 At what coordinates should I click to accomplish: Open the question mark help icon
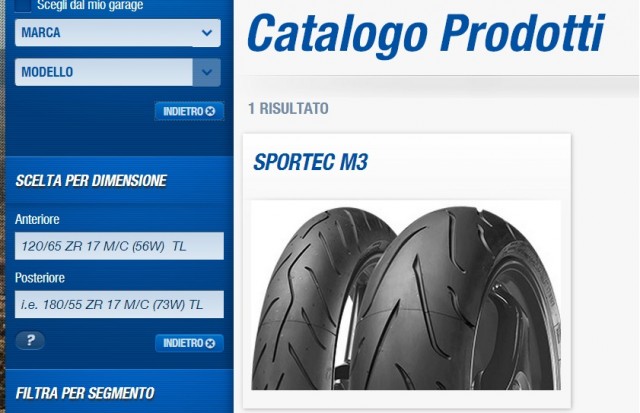(30, 340)
